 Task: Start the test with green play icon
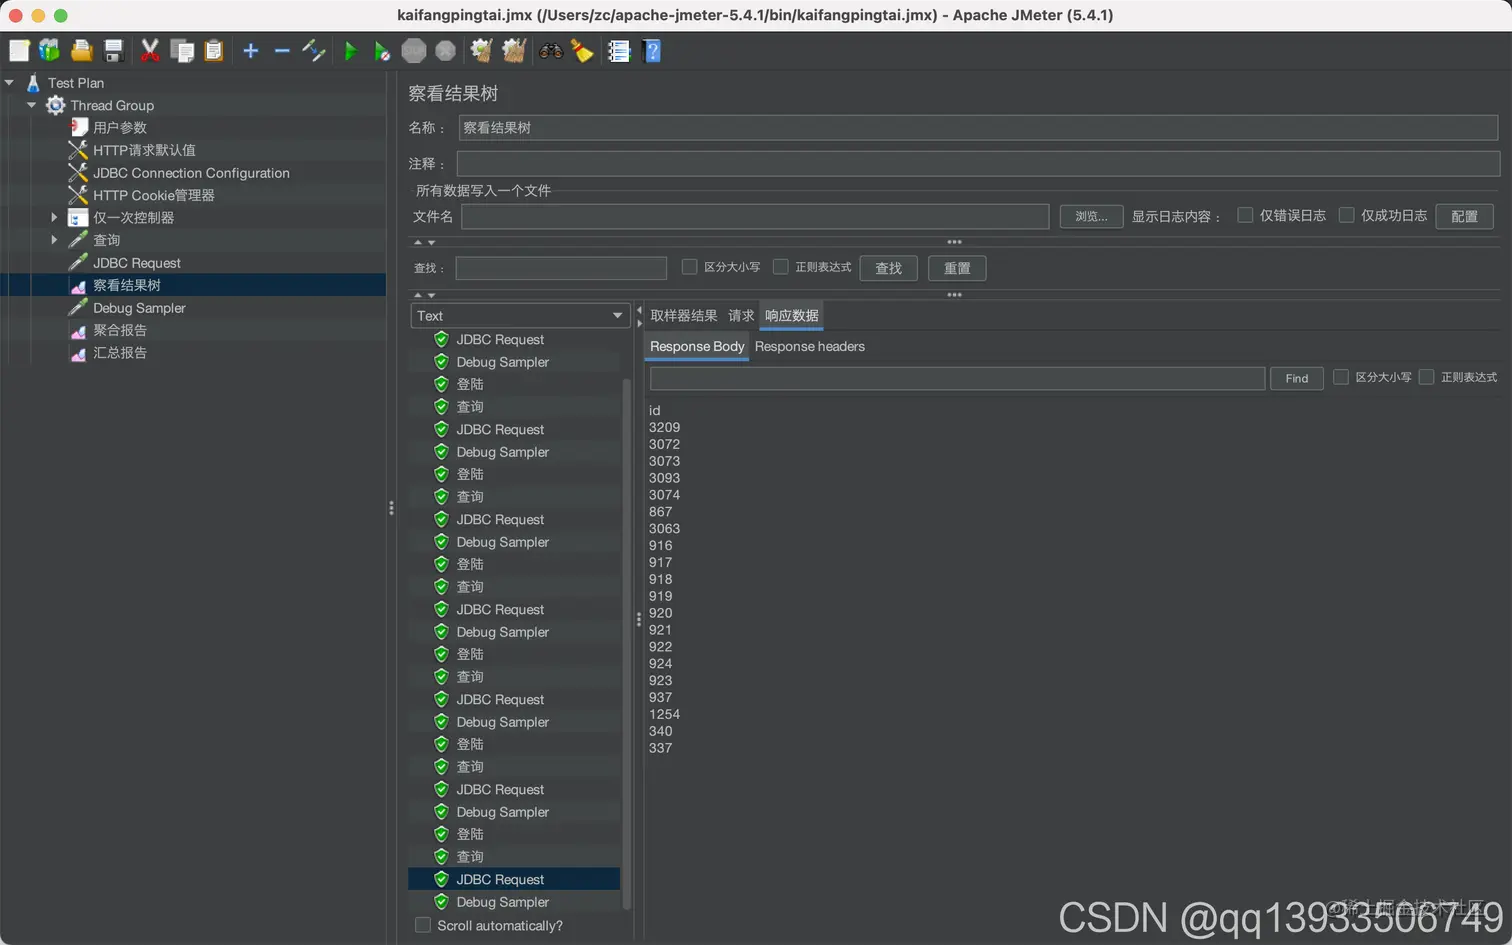[x=350, y=51]
